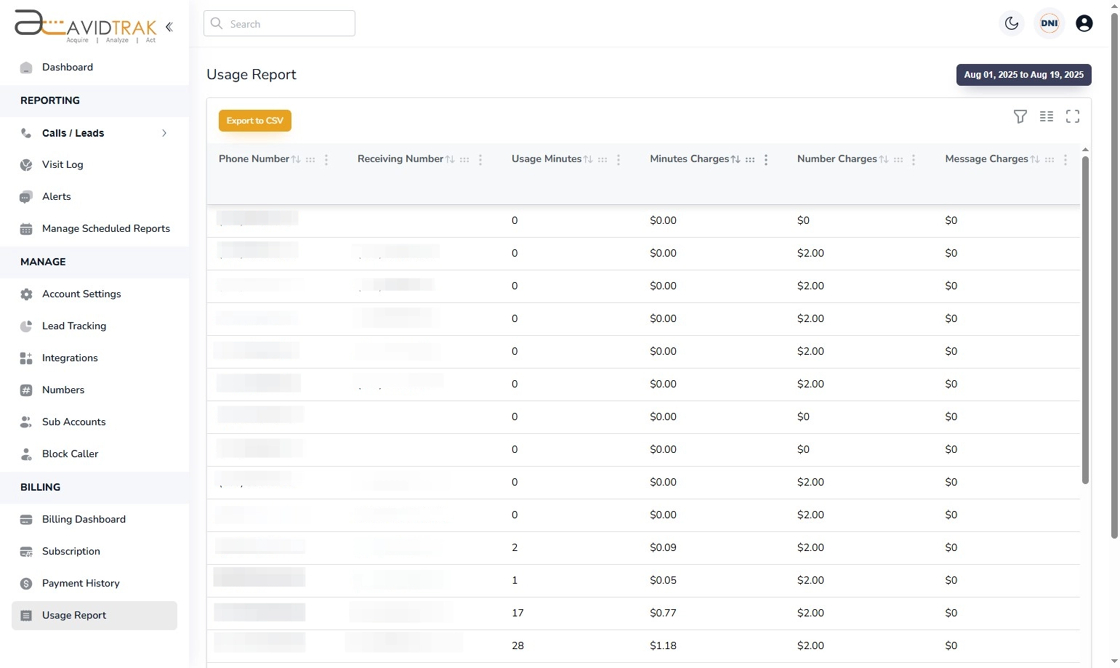Open the user profile avatar menu
Viewport: 1120px width, 668px height.
coord(1084,24)
